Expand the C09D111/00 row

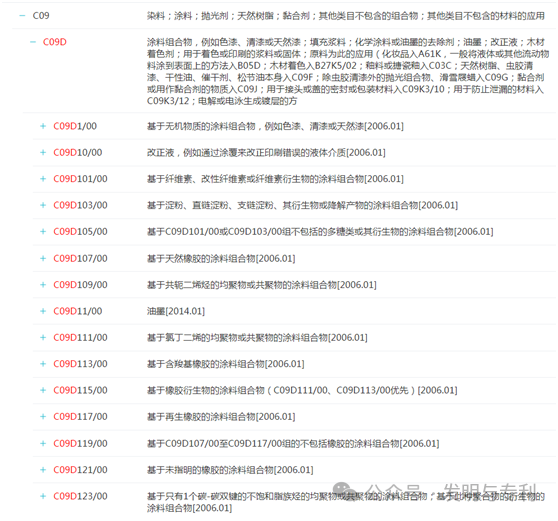(43, 337)
